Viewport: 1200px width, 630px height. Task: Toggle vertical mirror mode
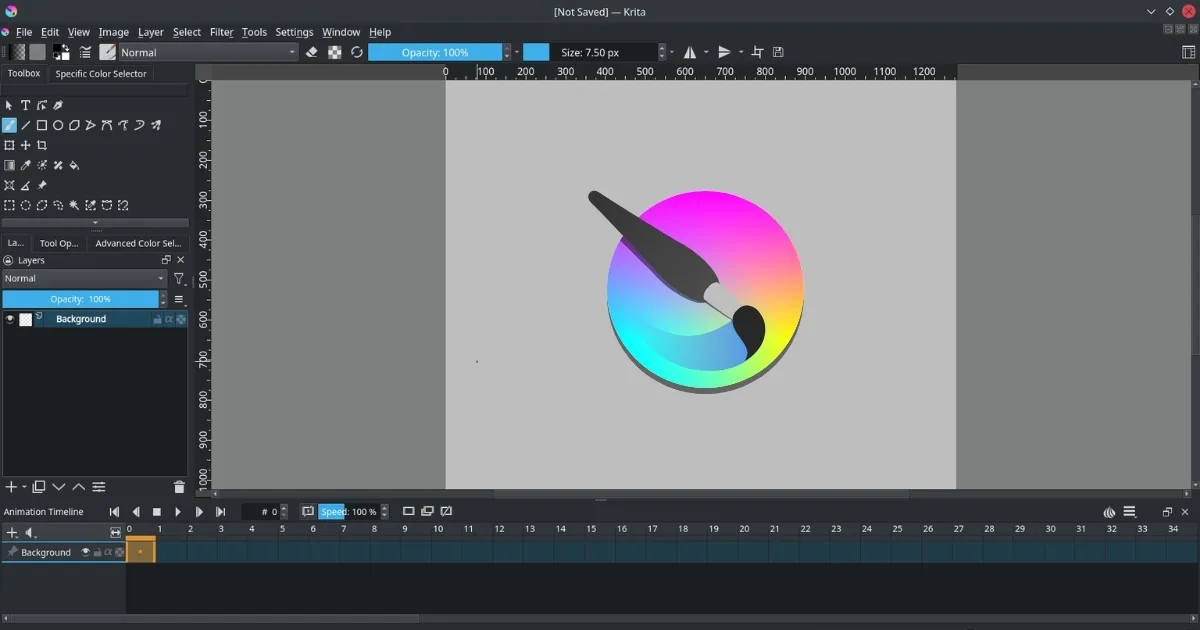(x=725, y=52)
